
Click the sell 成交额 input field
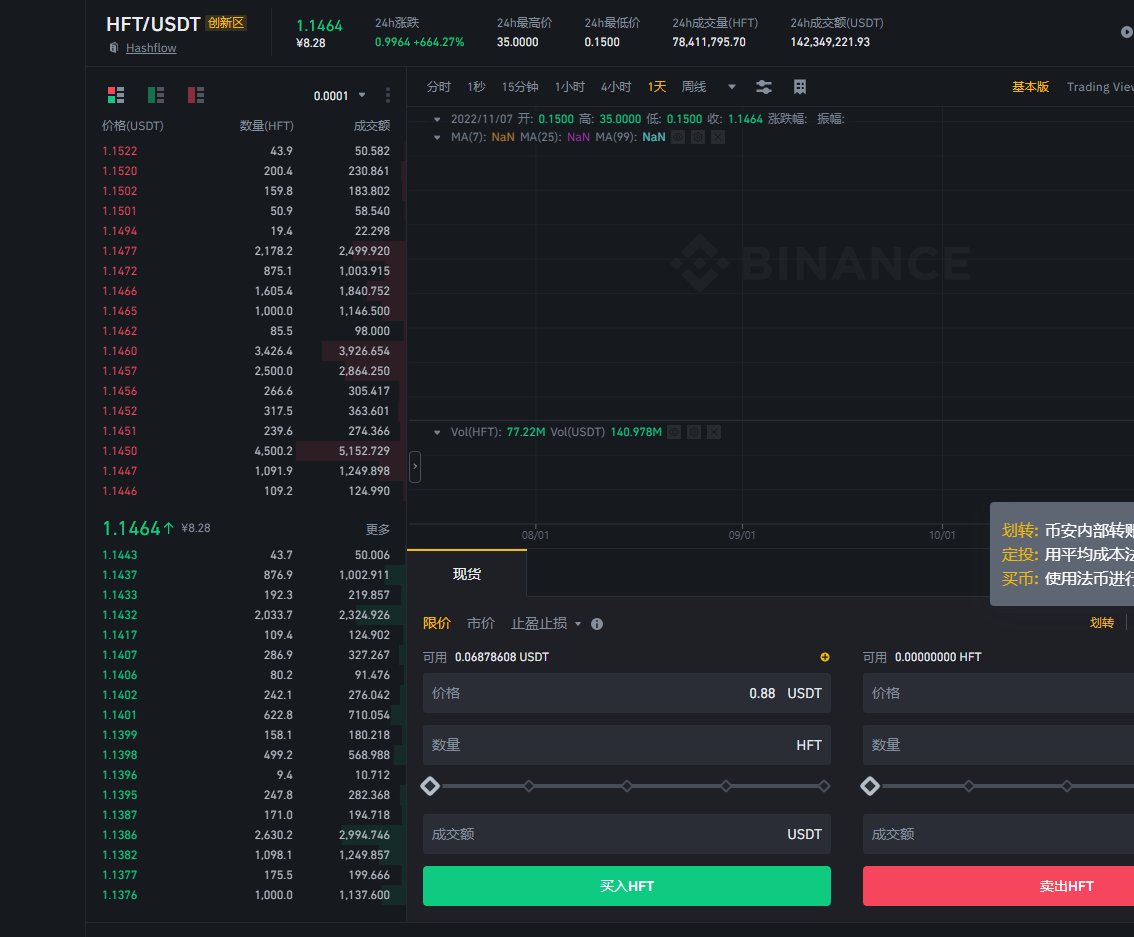(998, 834)
